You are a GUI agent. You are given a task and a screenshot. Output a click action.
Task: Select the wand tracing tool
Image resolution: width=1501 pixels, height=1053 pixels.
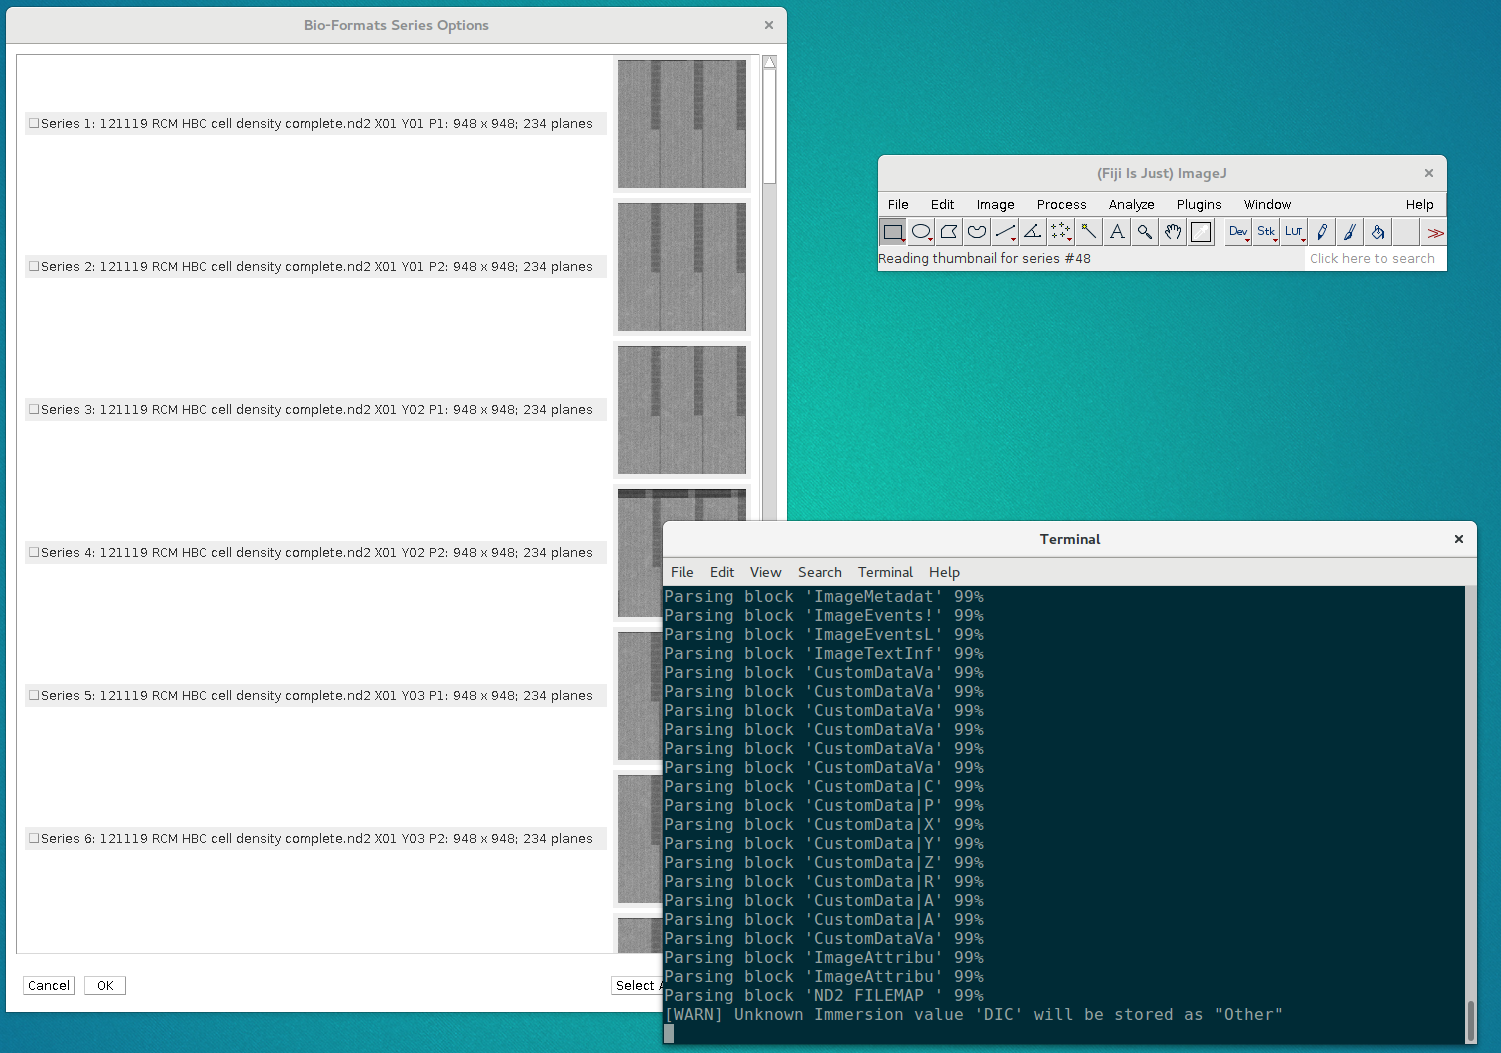pos(1088,231)
